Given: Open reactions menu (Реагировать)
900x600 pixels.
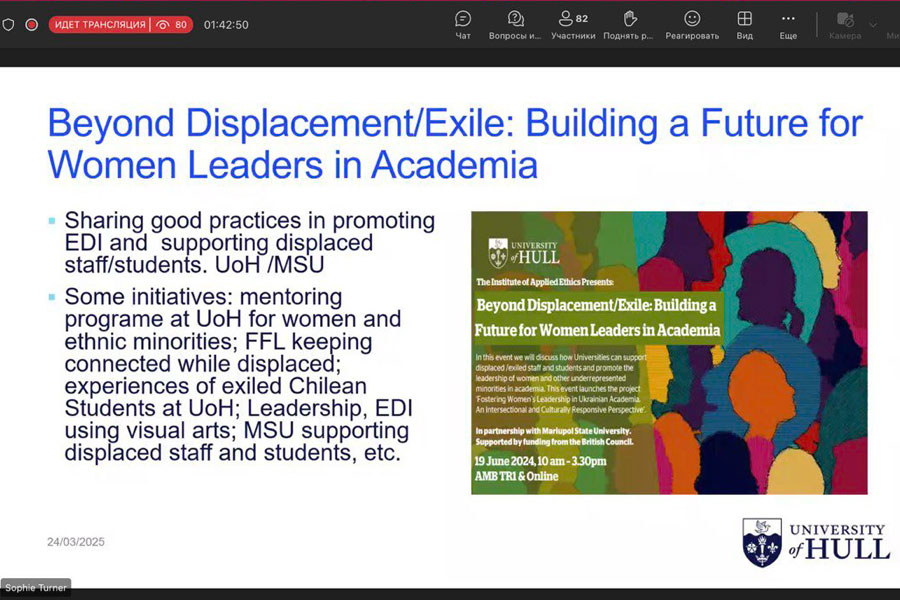Looking at the screenshot, I should point(692,24).
